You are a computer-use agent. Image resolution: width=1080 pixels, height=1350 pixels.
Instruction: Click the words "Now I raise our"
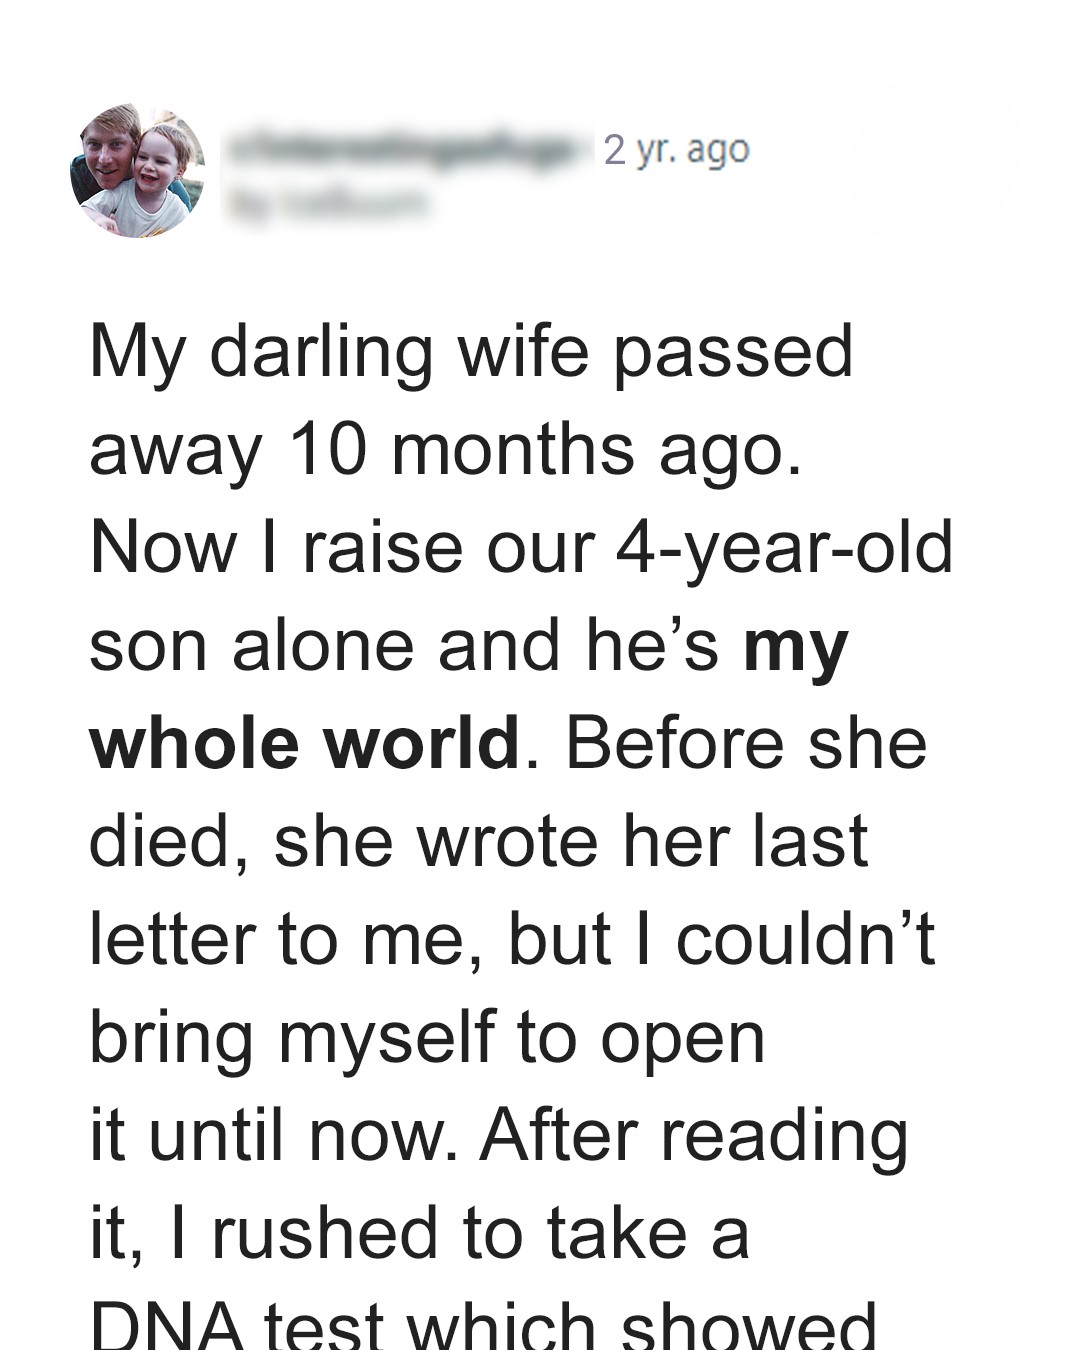(x=342, y=548)
